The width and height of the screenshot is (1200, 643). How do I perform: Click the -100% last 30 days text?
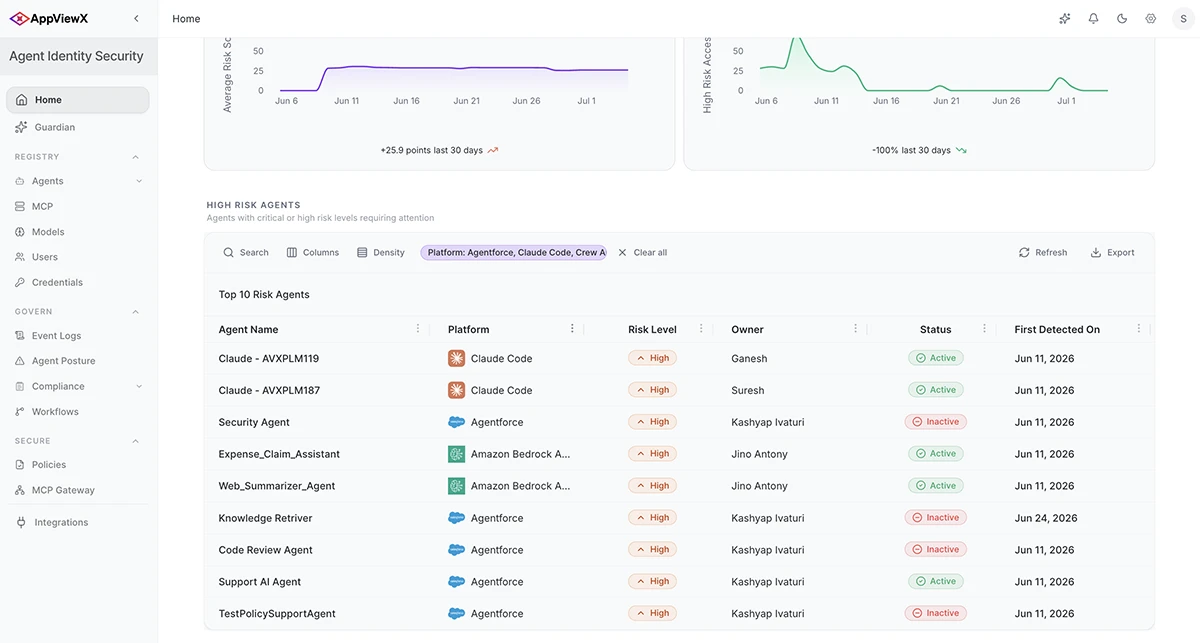(911, 150)
